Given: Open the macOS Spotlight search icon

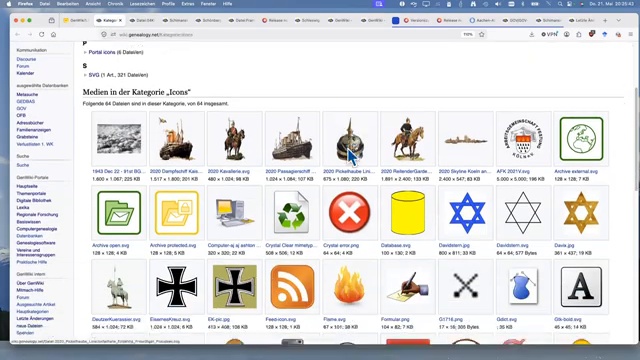Looking at the screenshot, I should click(560, 4).
